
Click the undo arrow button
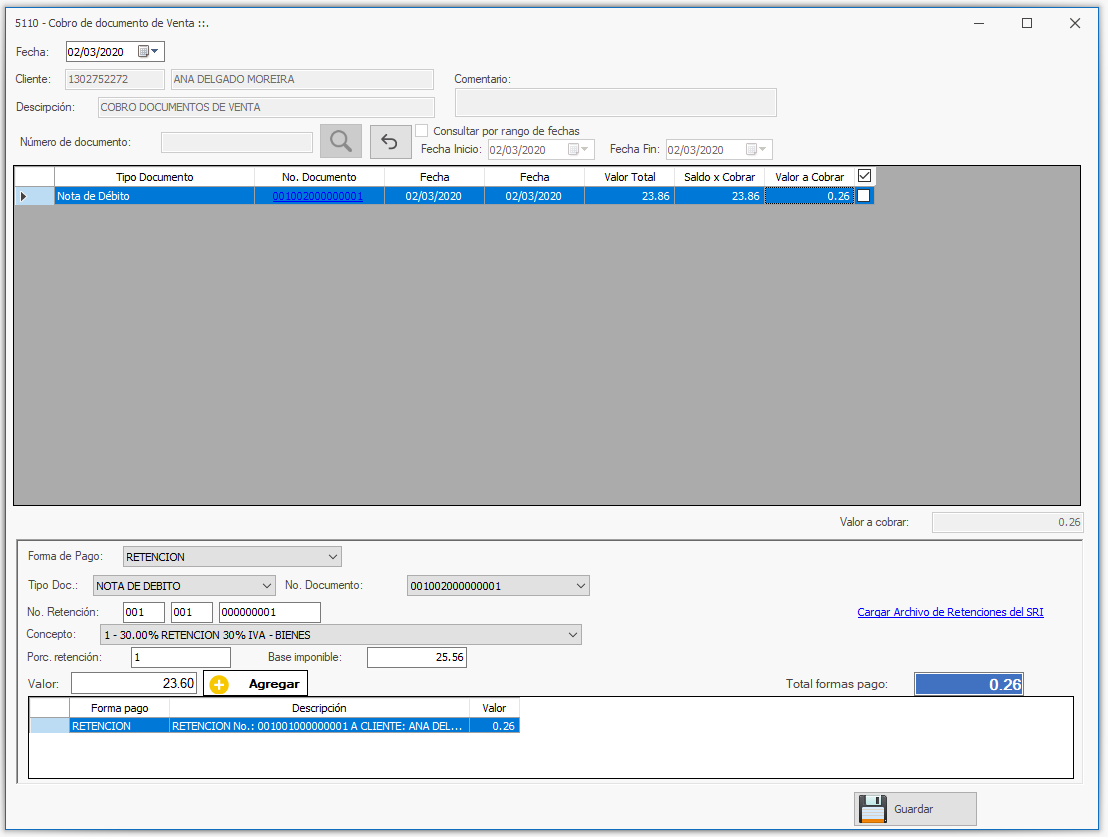pyautogui.click(x=390, y=142)
